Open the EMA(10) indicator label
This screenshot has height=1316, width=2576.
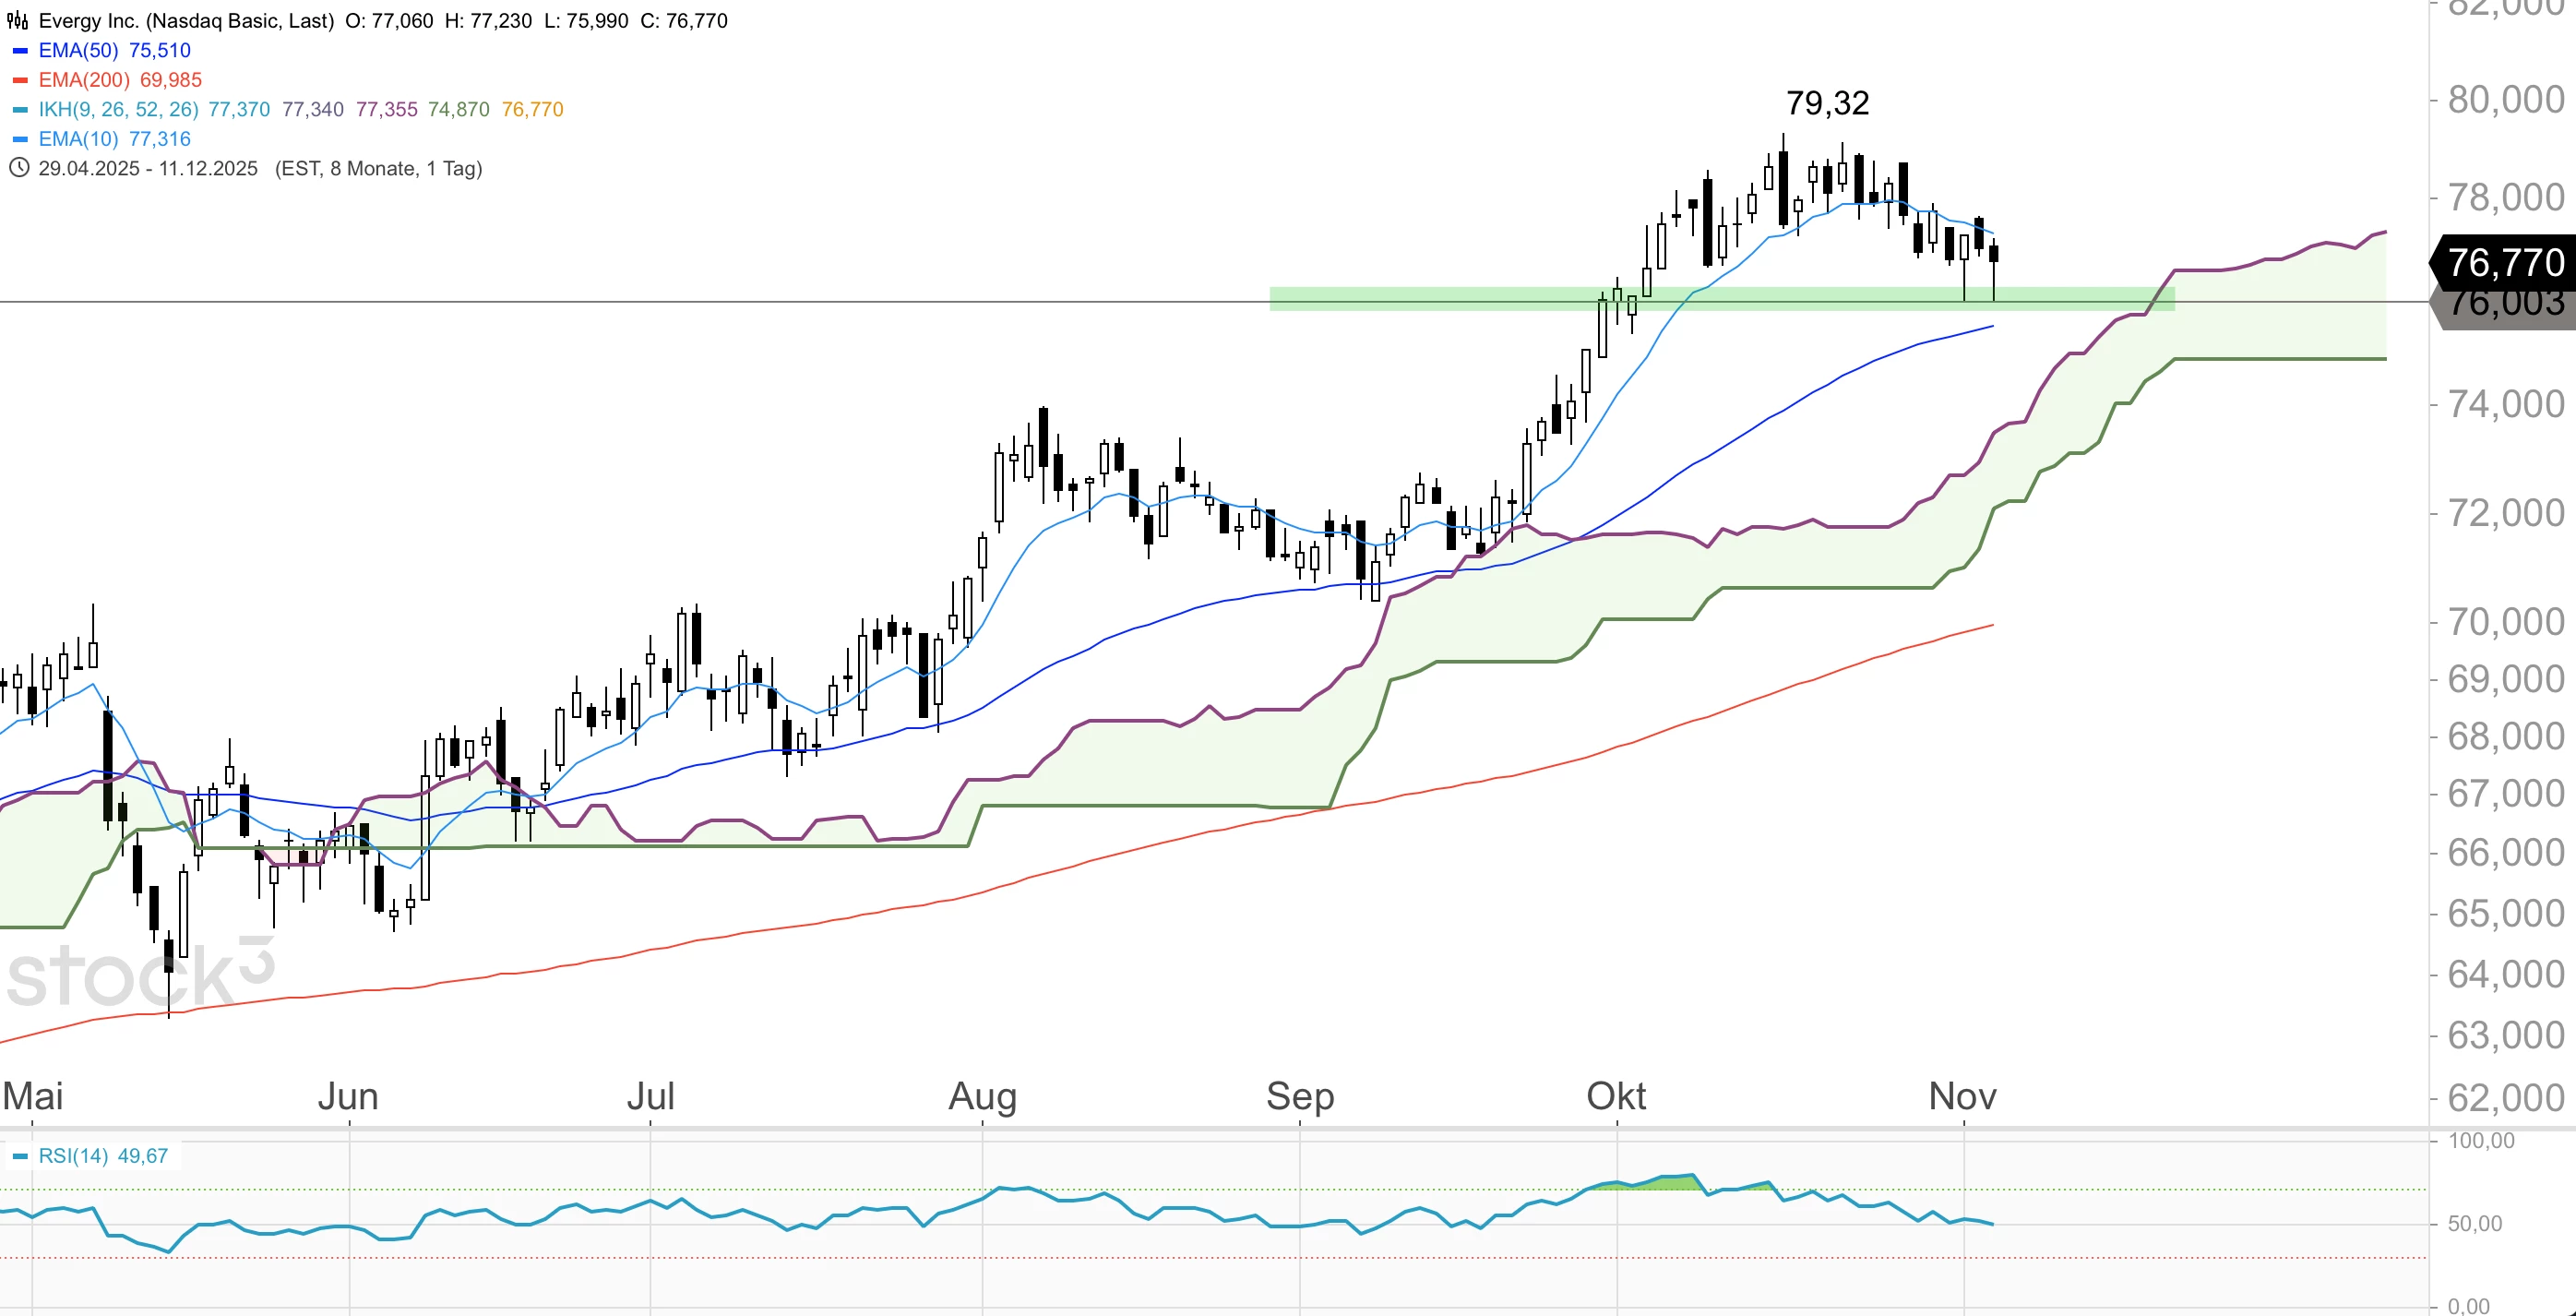pos(78,139)
